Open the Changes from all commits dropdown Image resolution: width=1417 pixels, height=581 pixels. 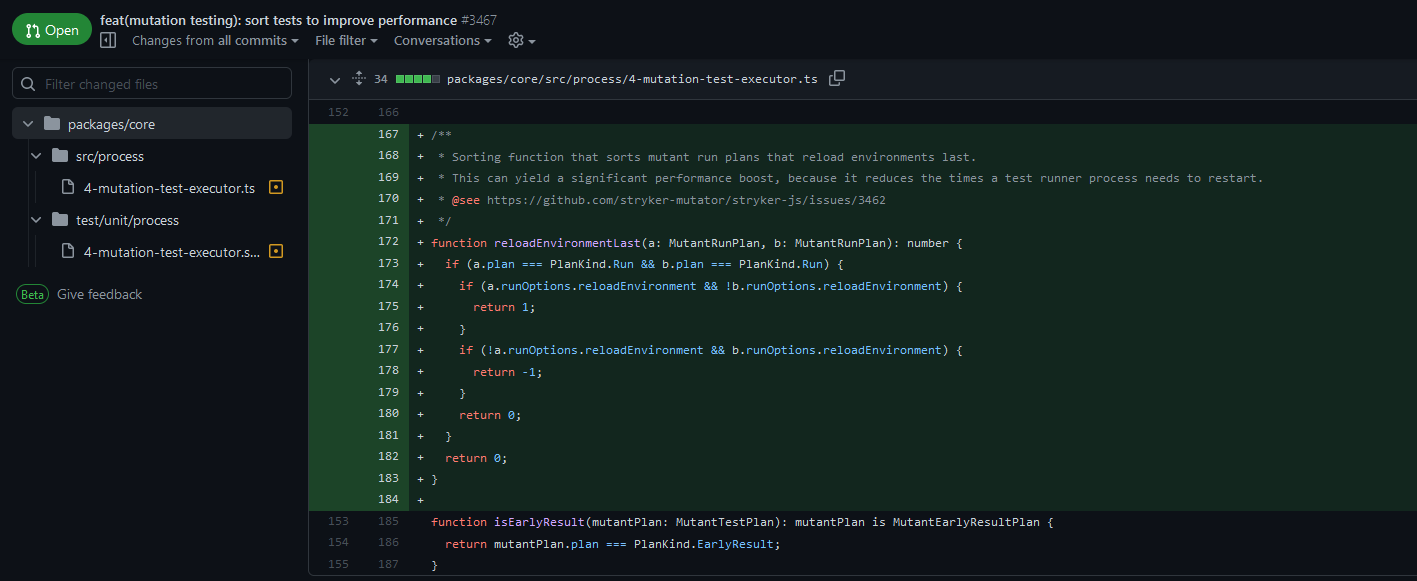(216, 41)
